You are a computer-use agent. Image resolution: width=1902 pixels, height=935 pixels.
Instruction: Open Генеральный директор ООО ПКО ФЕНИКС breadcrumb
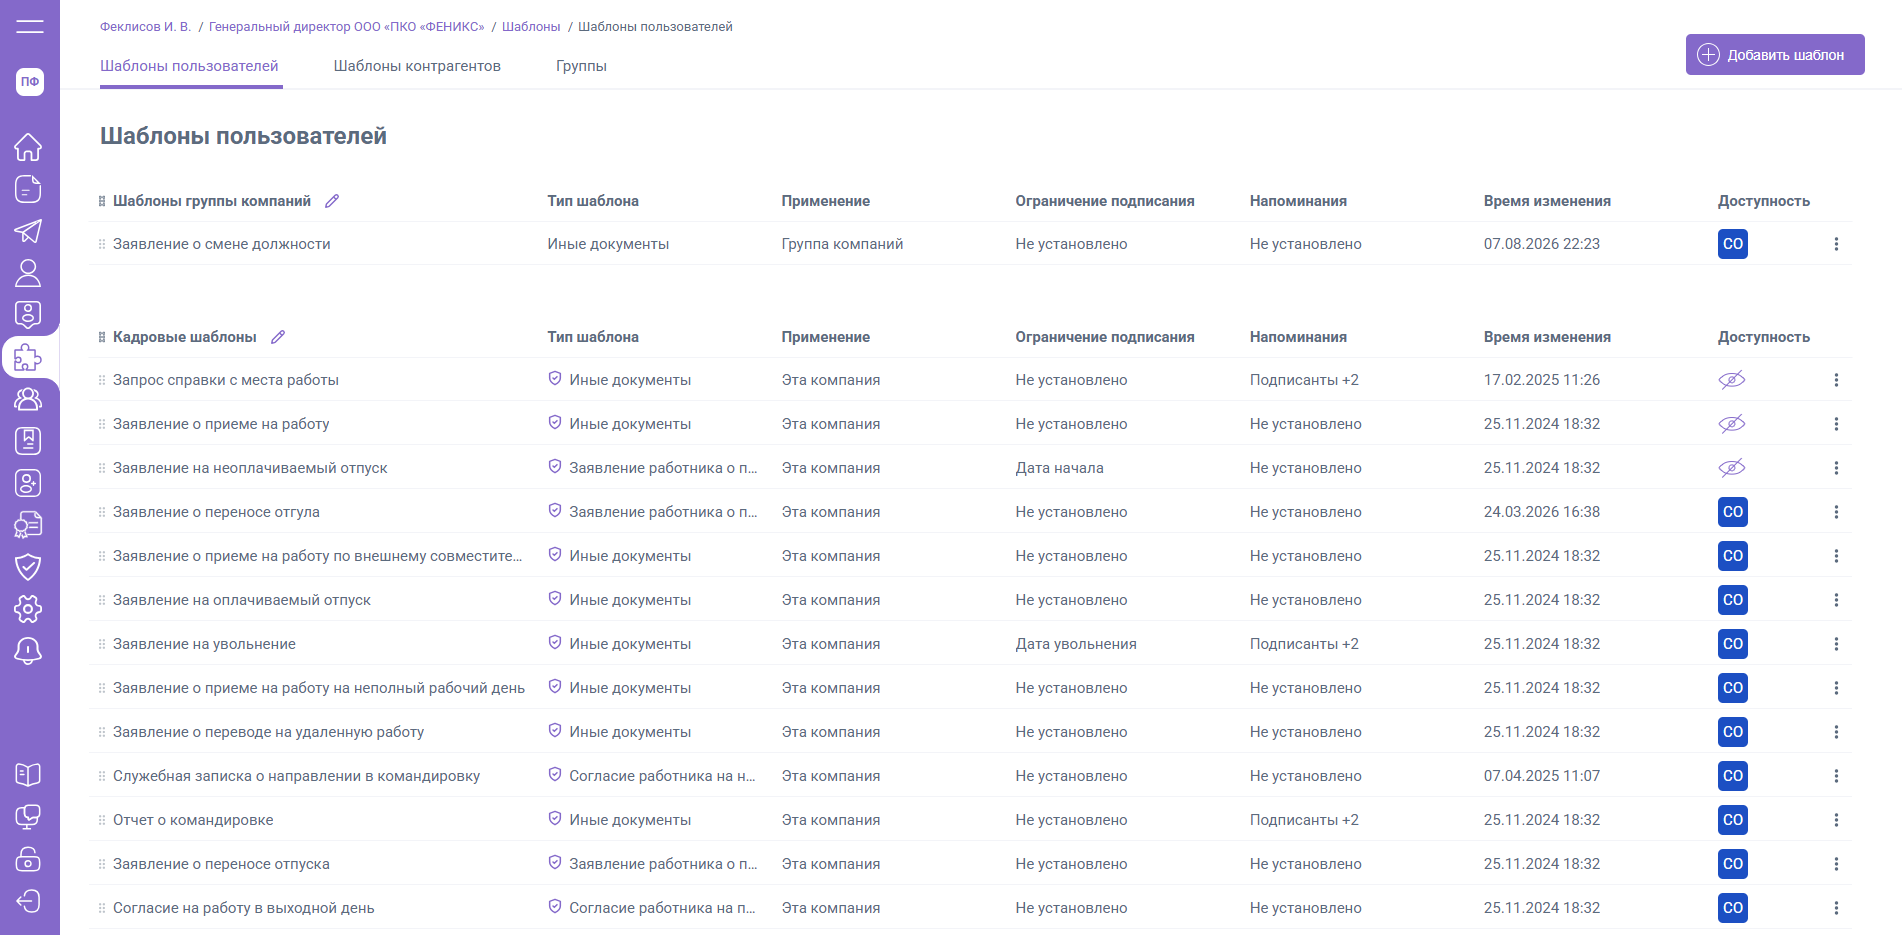346,27
